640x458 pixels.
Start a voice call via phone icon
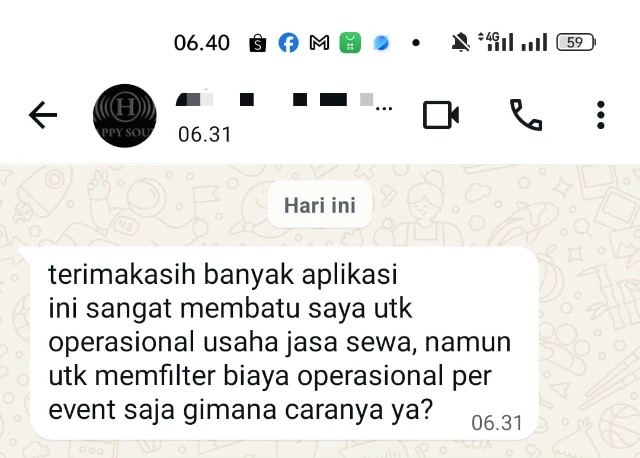pos(526,115)
